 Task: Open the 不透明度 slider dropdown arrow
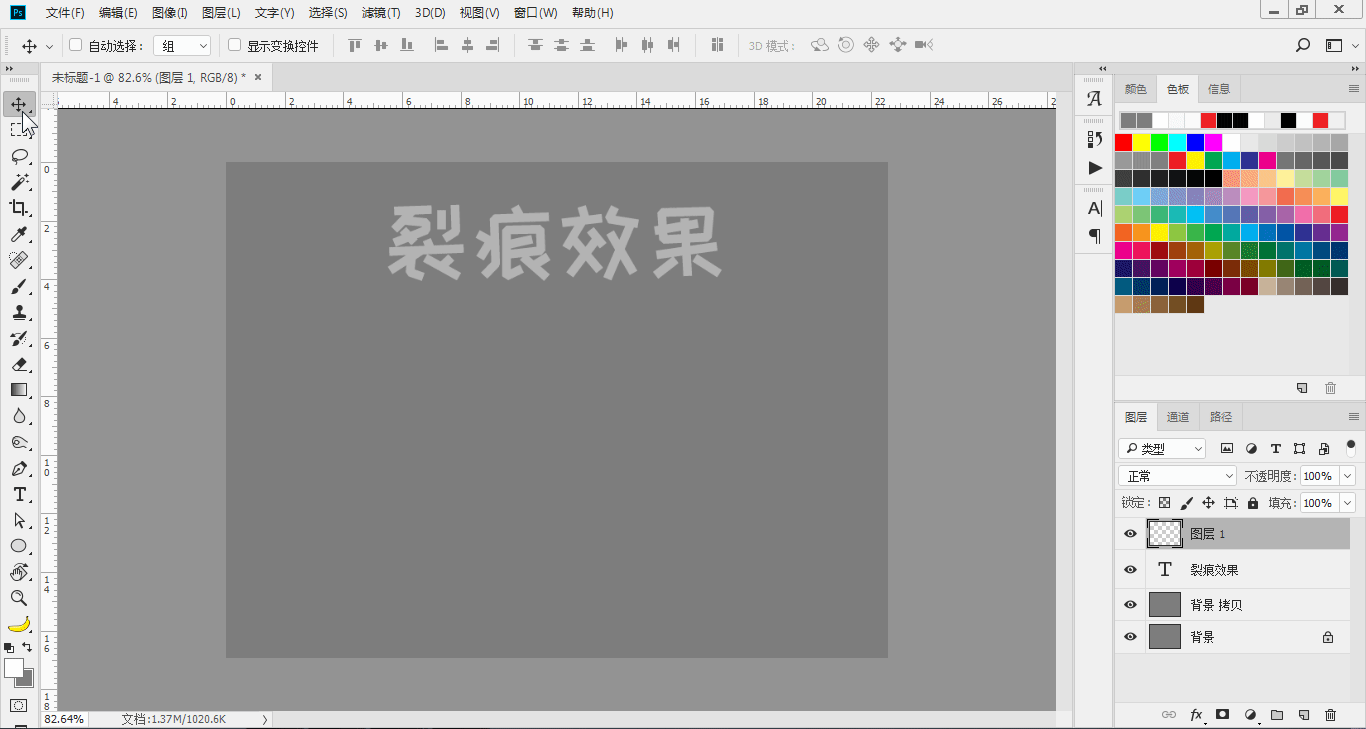click(x=1348, y=476)
